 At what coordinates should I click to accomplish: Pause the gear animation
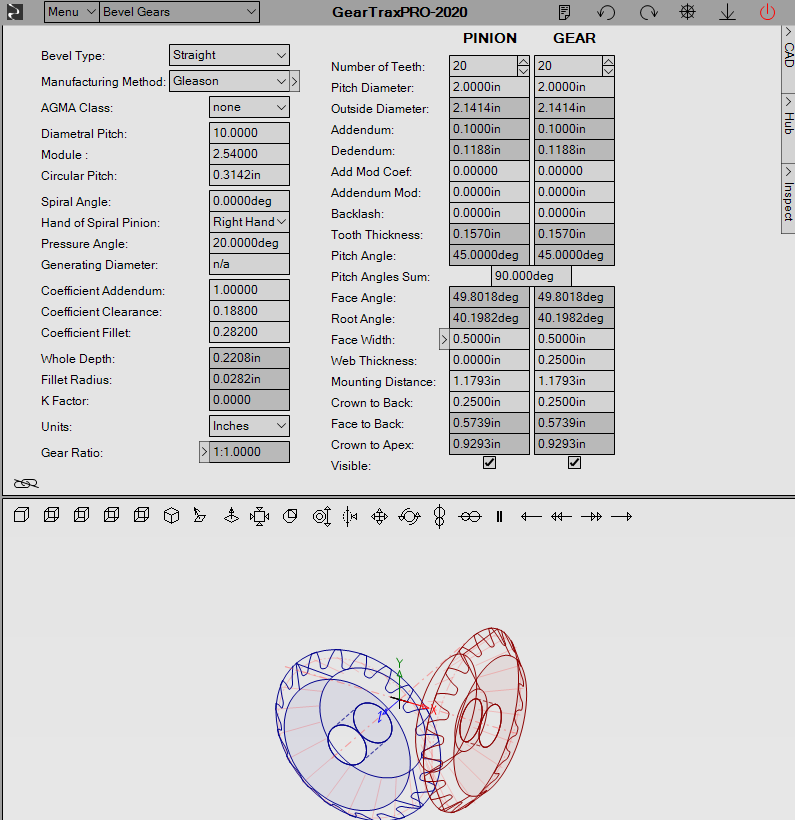pyautogui.click(x=499, y=517)
